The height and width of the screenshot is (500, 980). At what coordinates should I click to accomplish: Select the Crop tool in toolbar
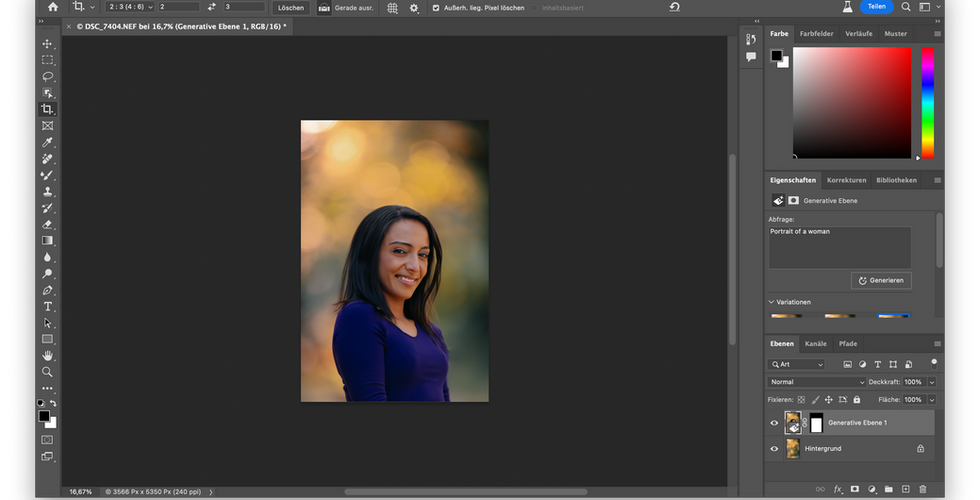47,109
